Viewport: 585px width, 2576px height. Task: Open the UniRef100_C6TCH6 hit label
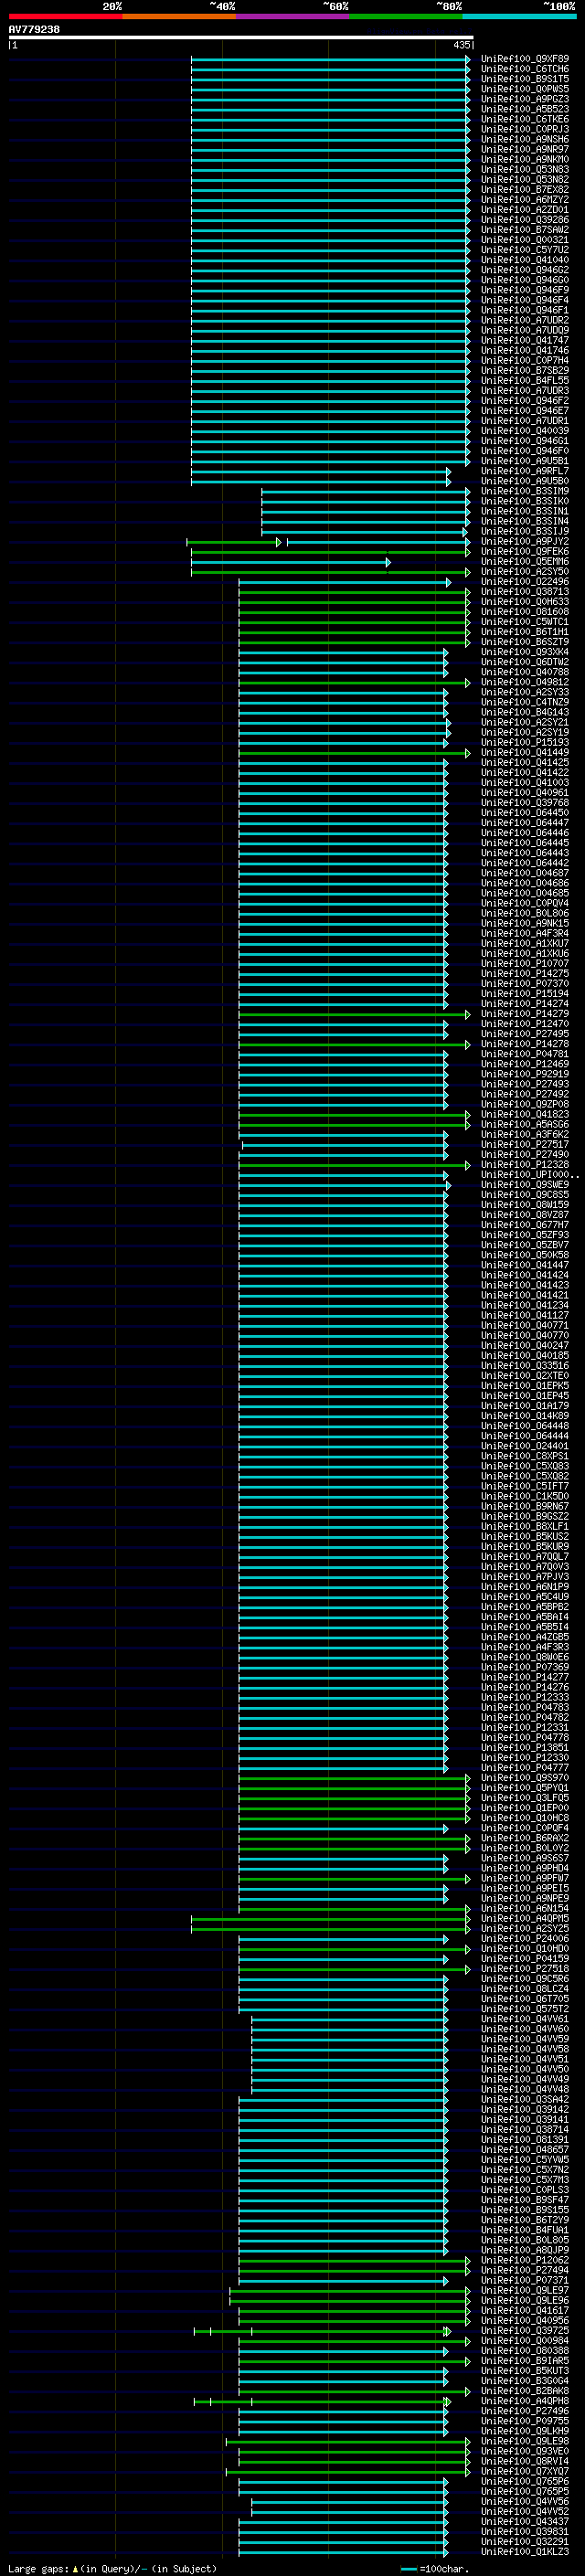click(524, 69)
